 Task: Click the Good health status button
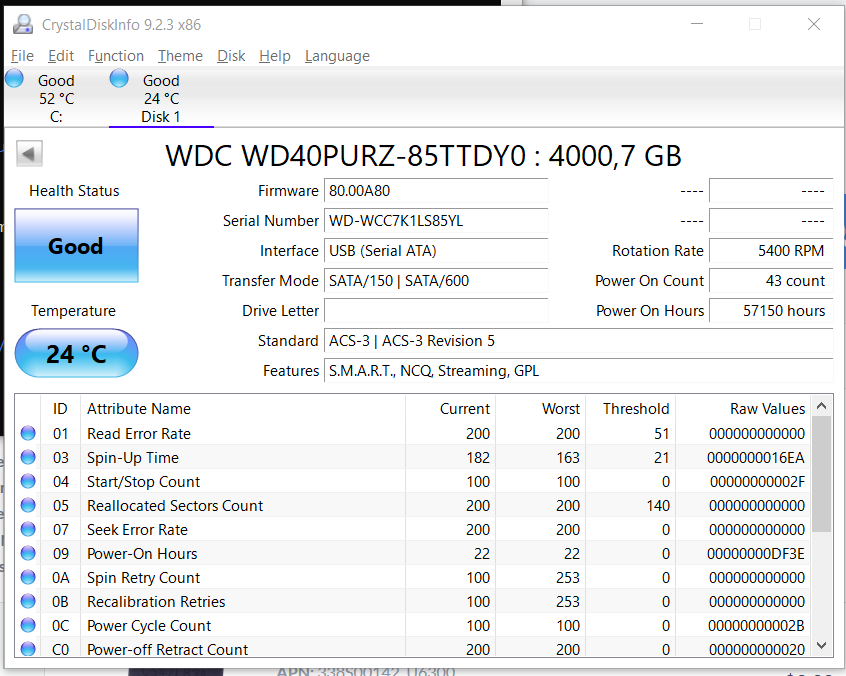pos(76,246)
